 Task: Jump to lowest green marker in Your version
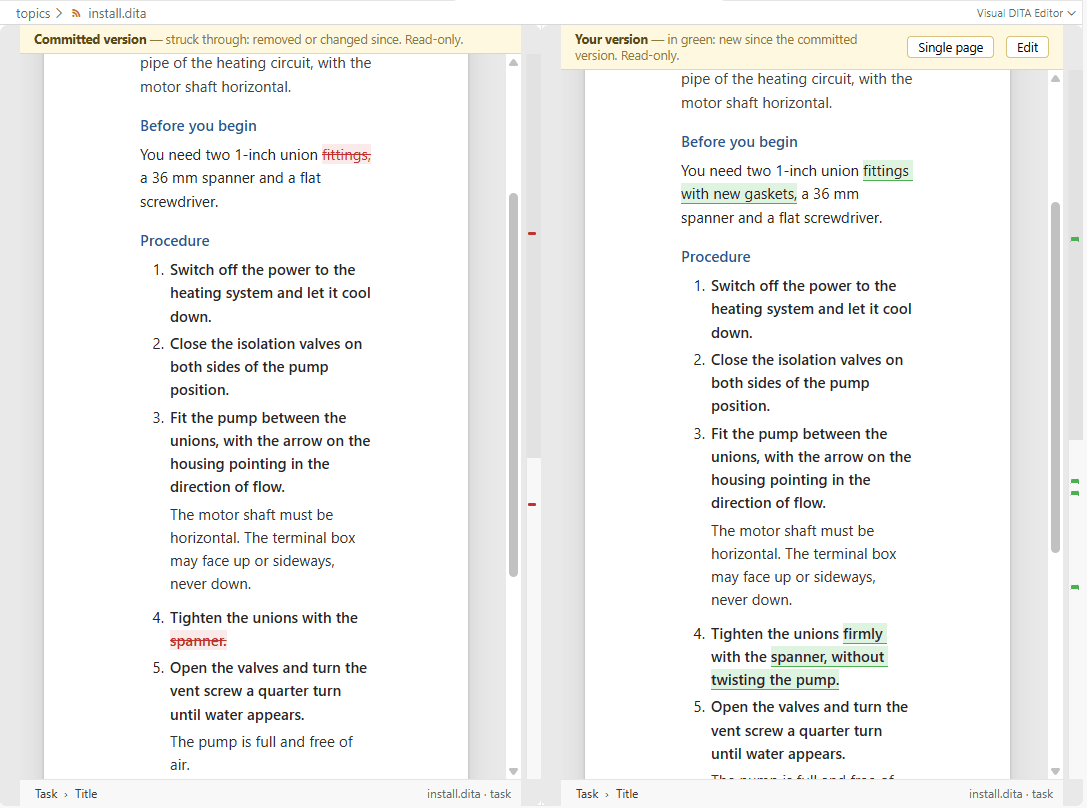pos(1075,587)
